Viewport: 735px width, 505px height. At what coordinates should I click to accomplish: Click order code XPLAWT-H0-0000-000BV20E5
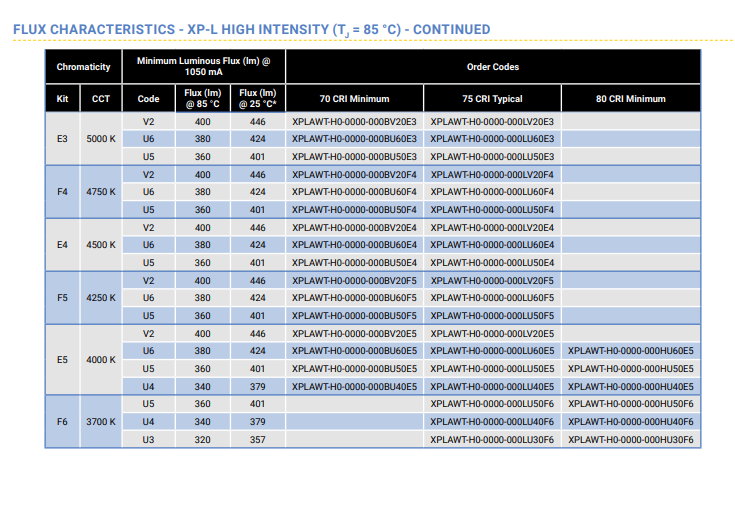pyautogui.click(x=354, y=334)
